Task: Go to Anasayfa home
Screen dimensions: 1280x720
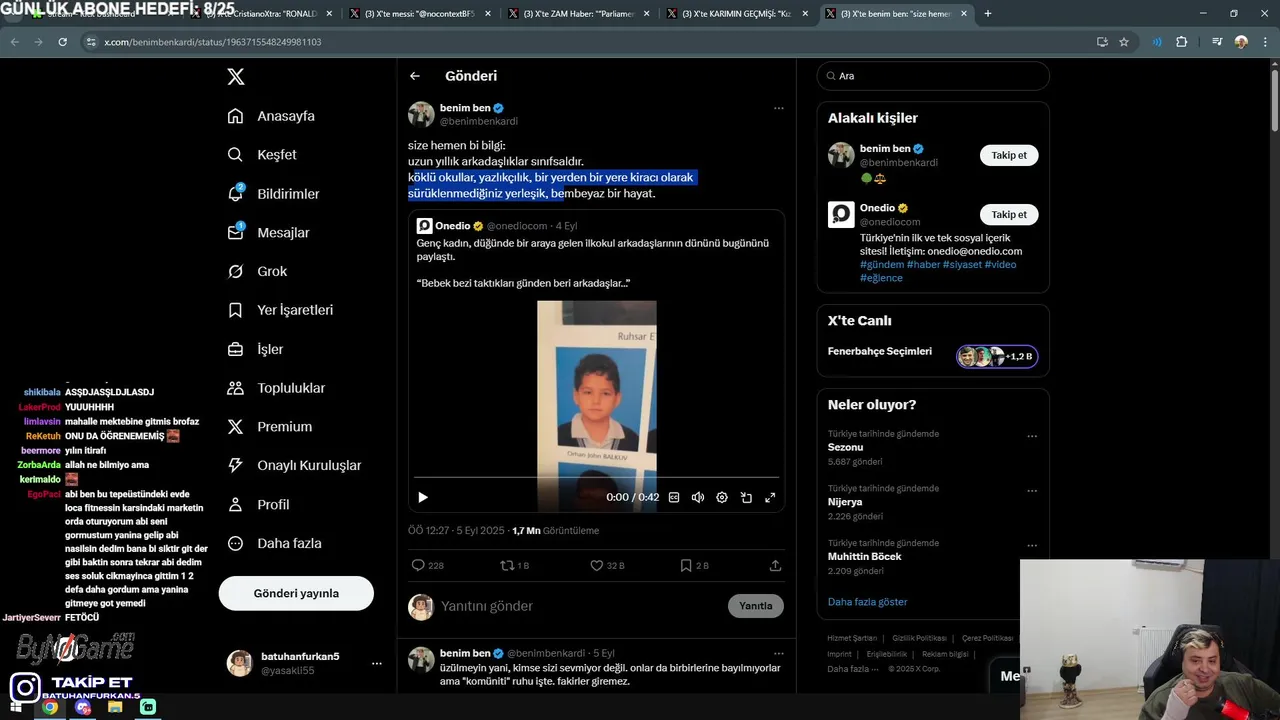Action: 271,116
